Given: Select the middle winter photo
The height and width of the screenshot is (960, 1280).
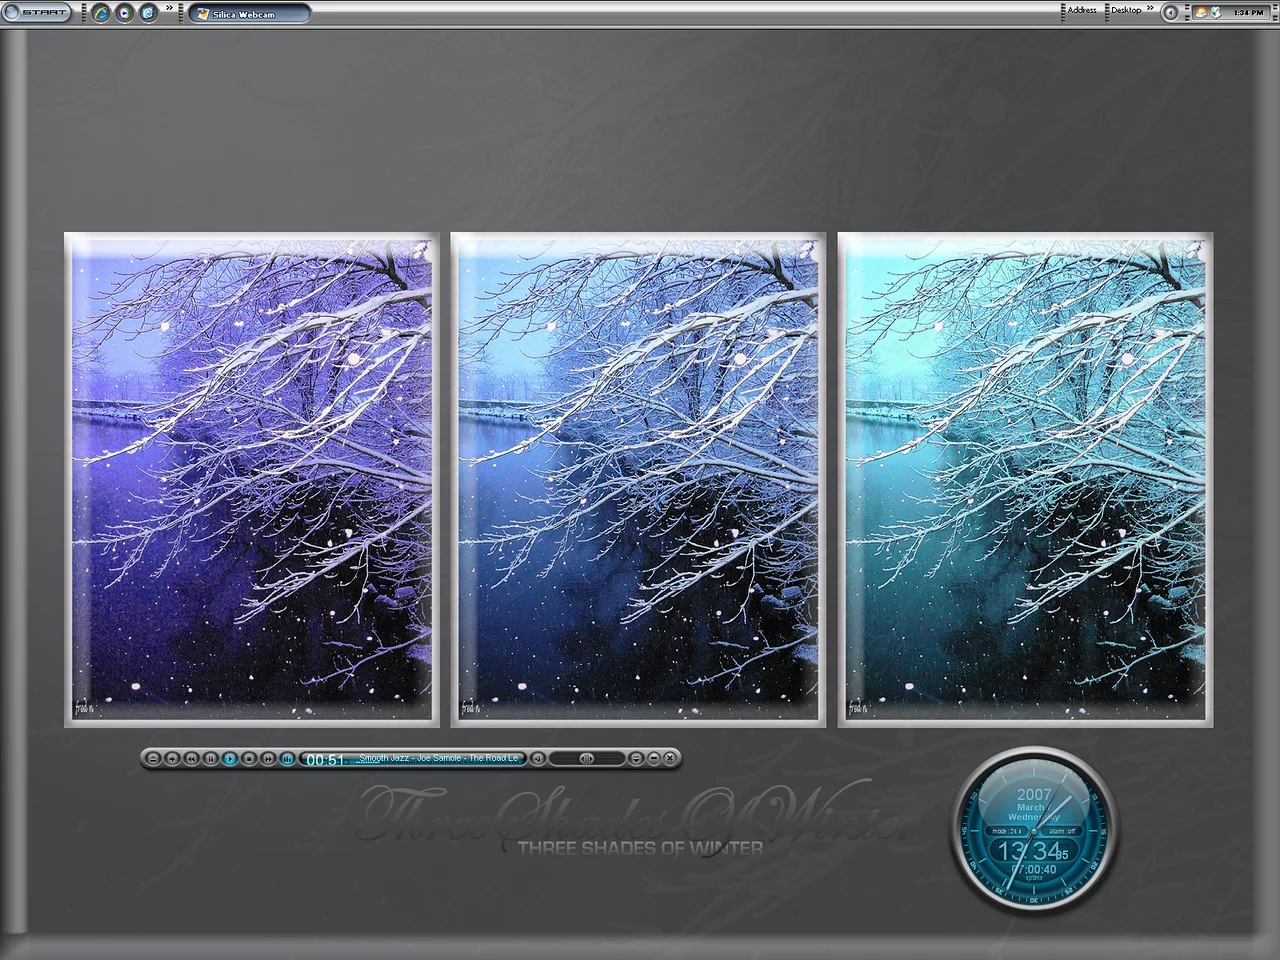Looking at the screenshot, I should pyautogui.click(x=638, y=480).
